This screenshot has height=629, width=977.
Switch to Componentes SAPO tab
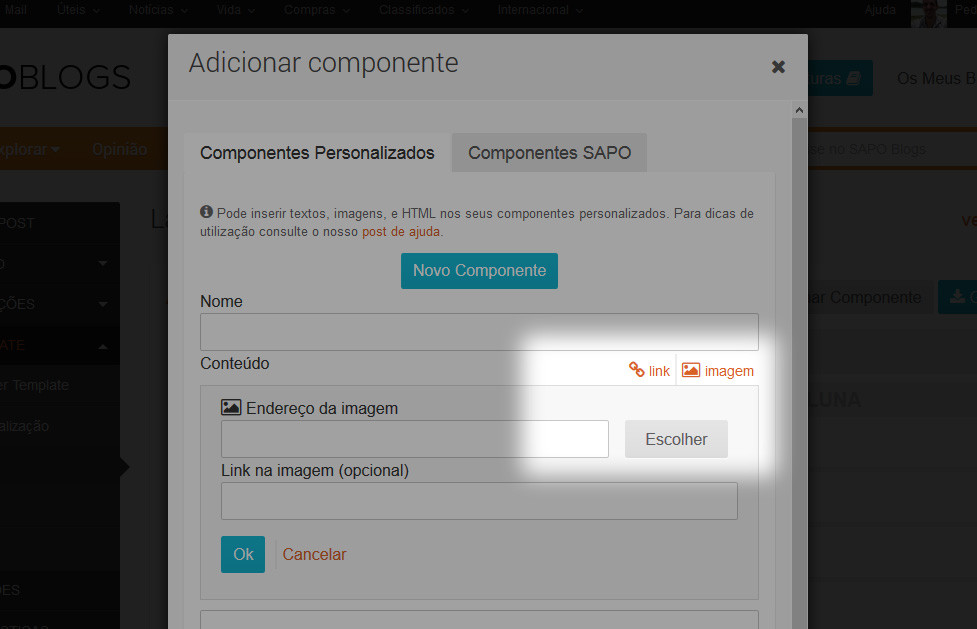pos(549,153)
